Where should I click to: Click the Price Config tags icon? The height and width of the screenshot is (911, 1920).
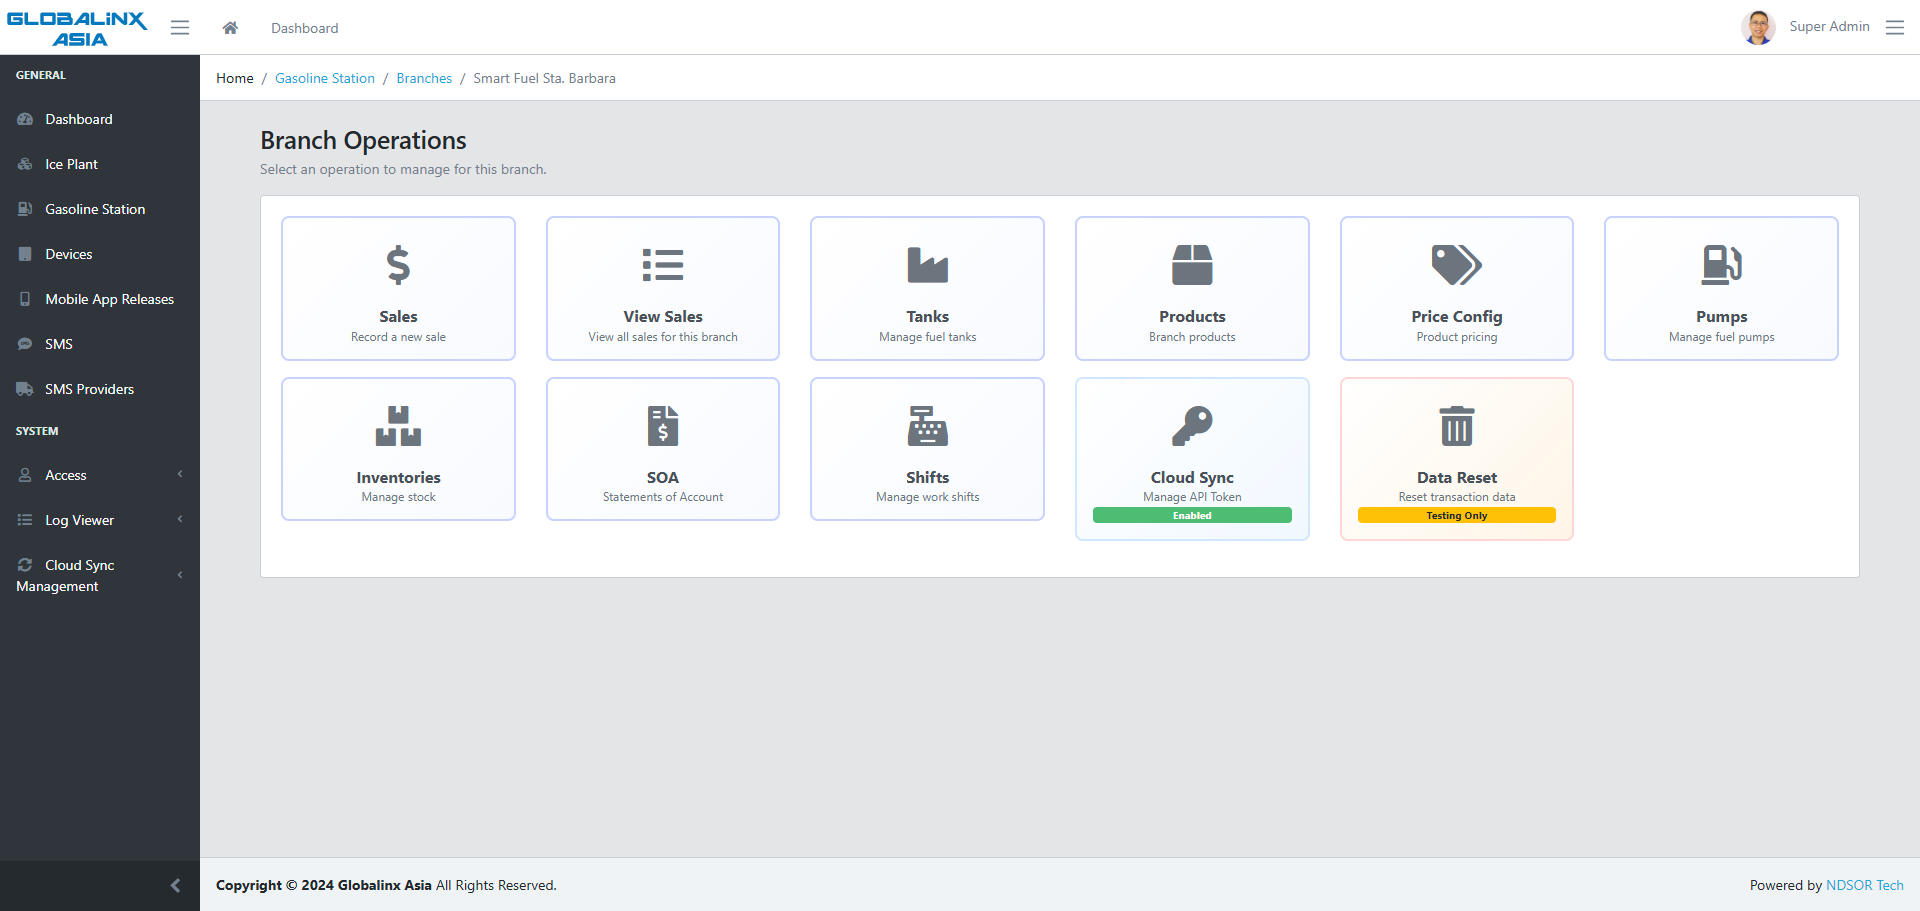coord(1457,265)
